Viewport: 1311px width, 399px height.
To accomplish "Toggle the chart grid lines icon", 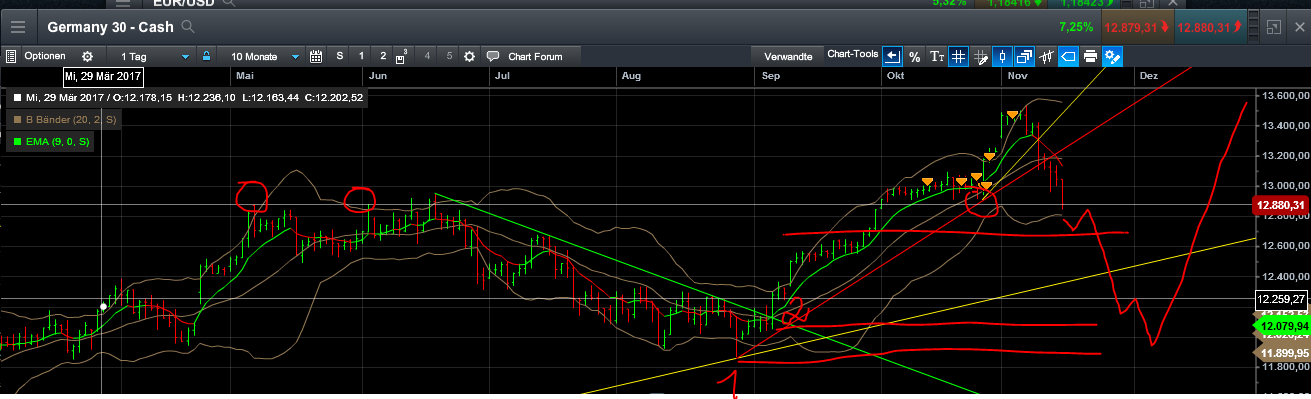I will (958, 56).
